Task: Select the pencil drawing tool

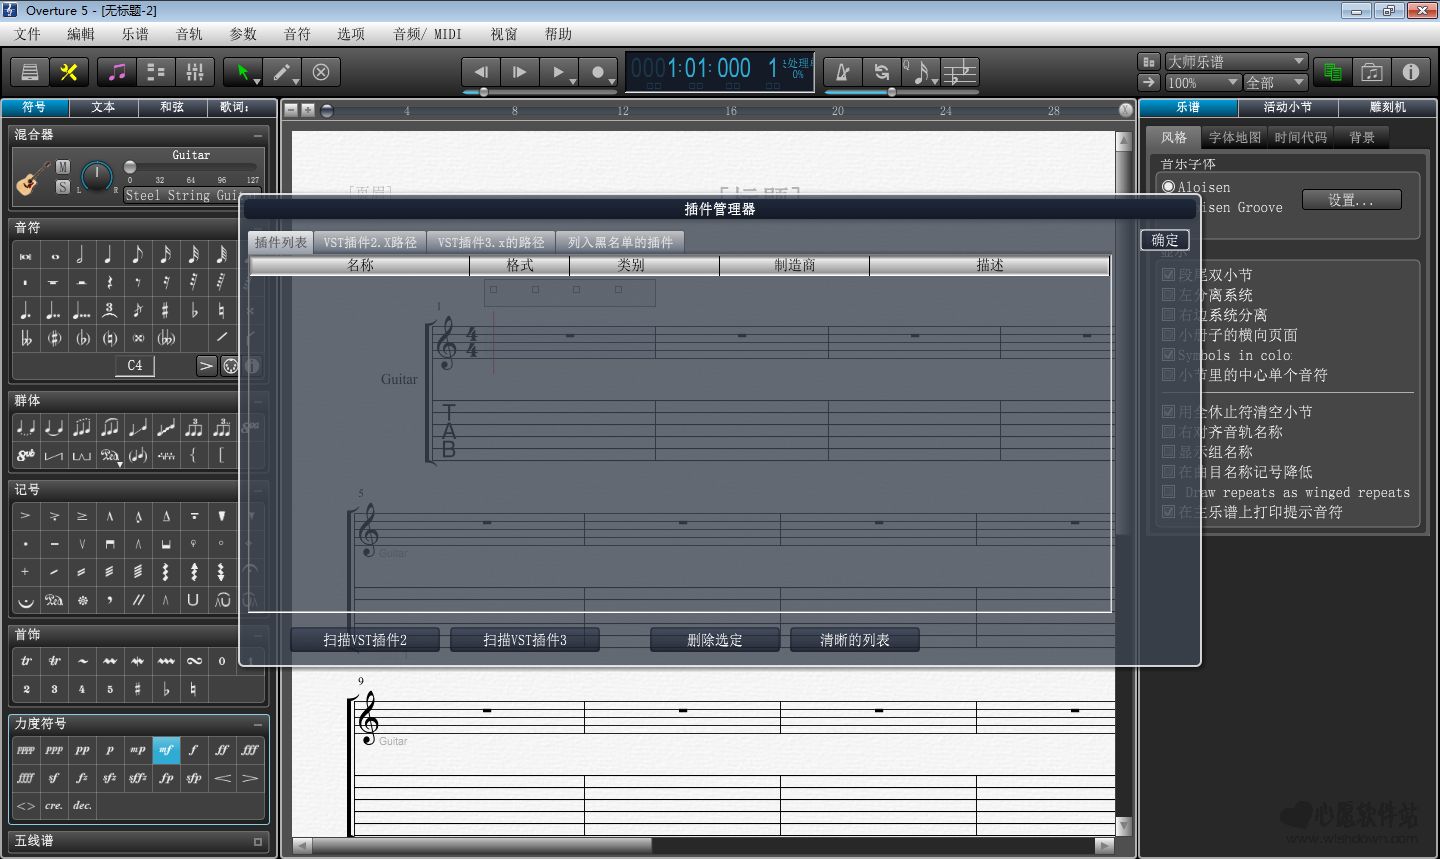Action: [282, 72]
